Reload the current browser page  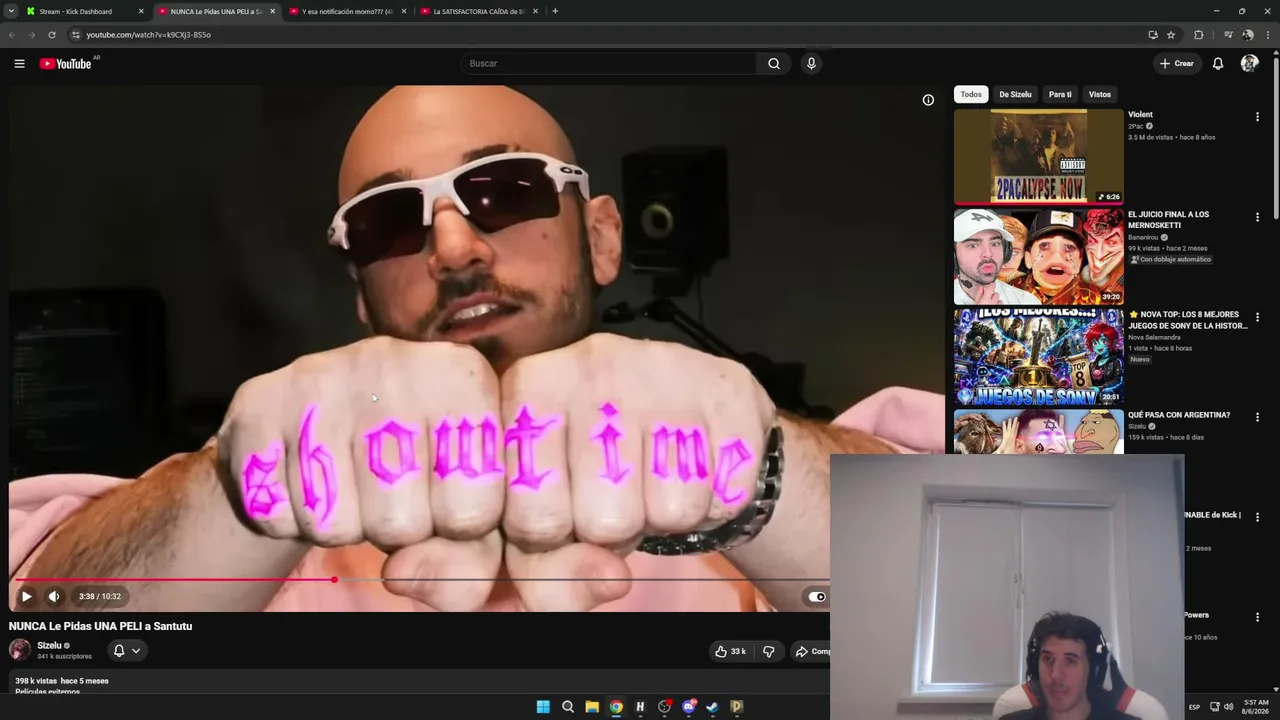(x=52, y=34)
